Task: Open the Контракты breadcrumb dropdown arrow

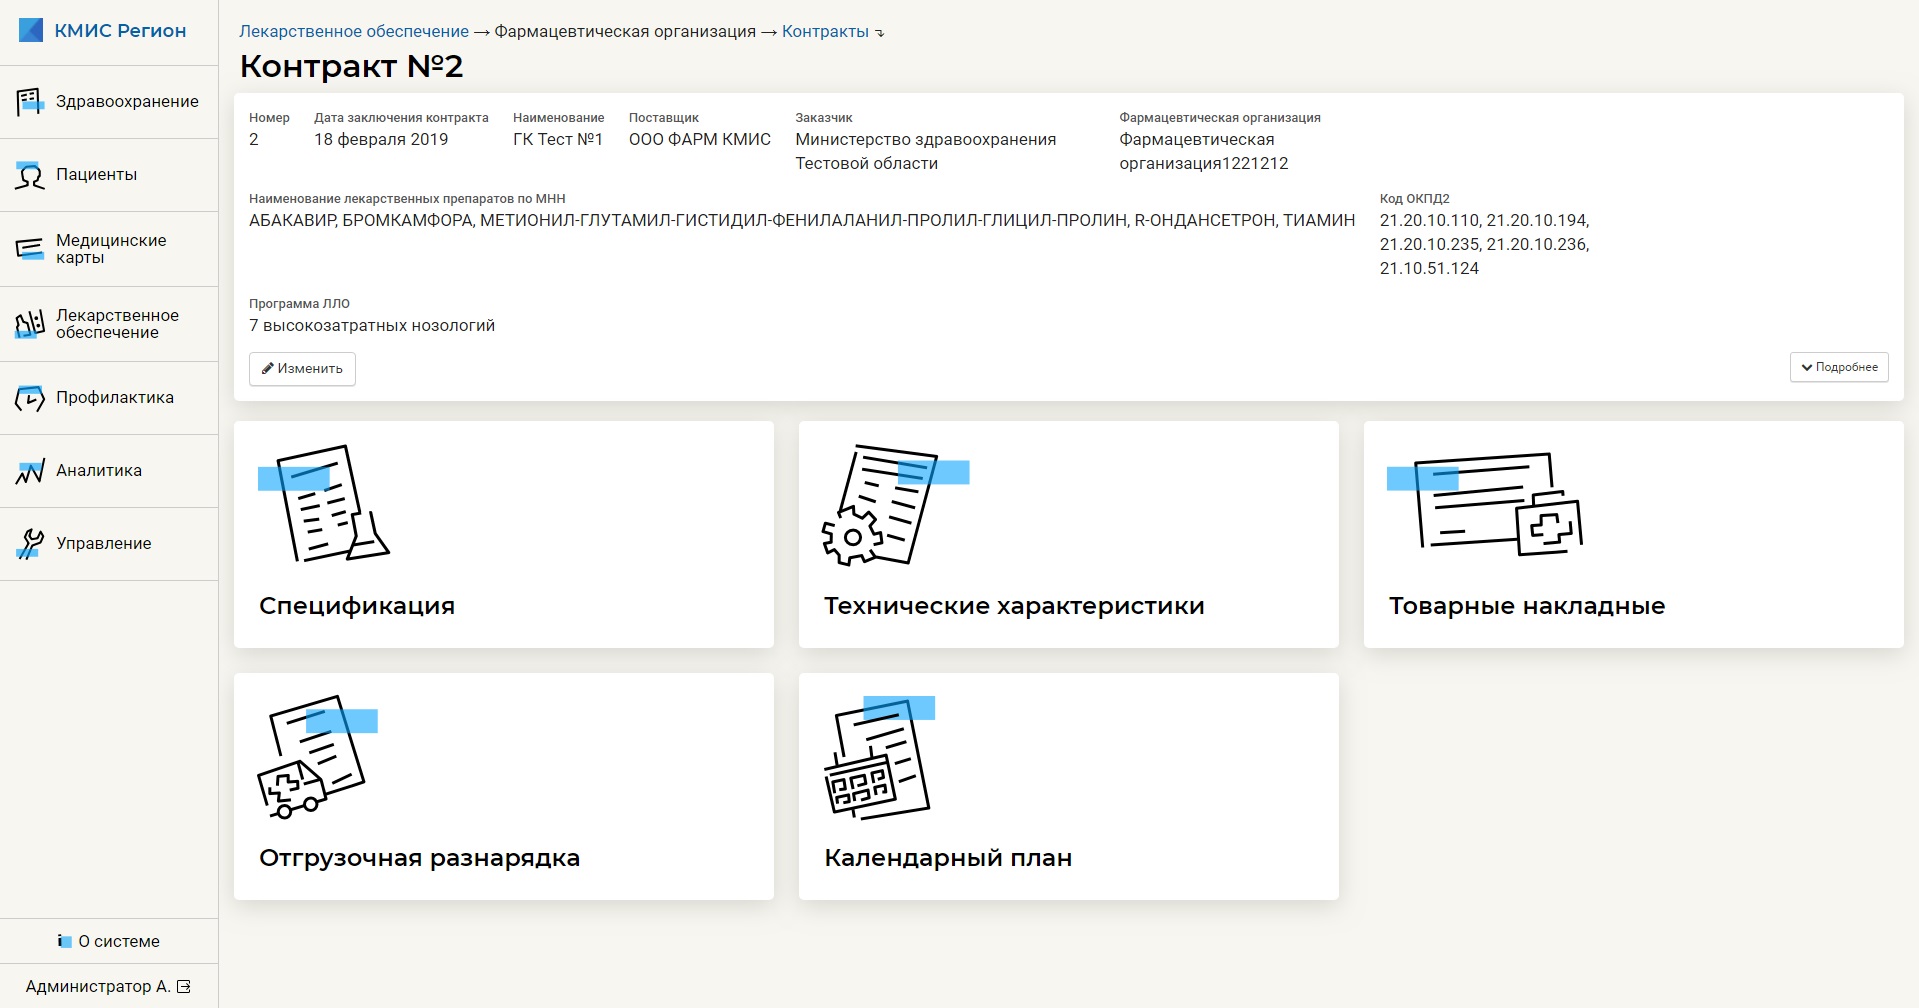Action: (x=880, y=33)
